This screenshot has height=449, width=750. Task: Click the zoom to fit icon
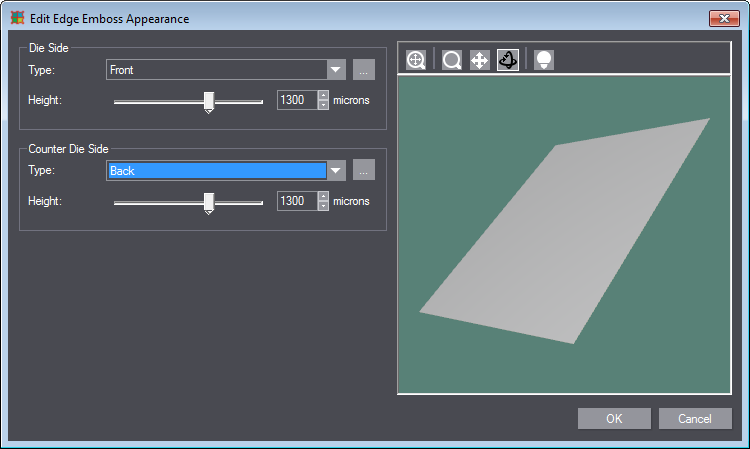click(x=416, y=60)
